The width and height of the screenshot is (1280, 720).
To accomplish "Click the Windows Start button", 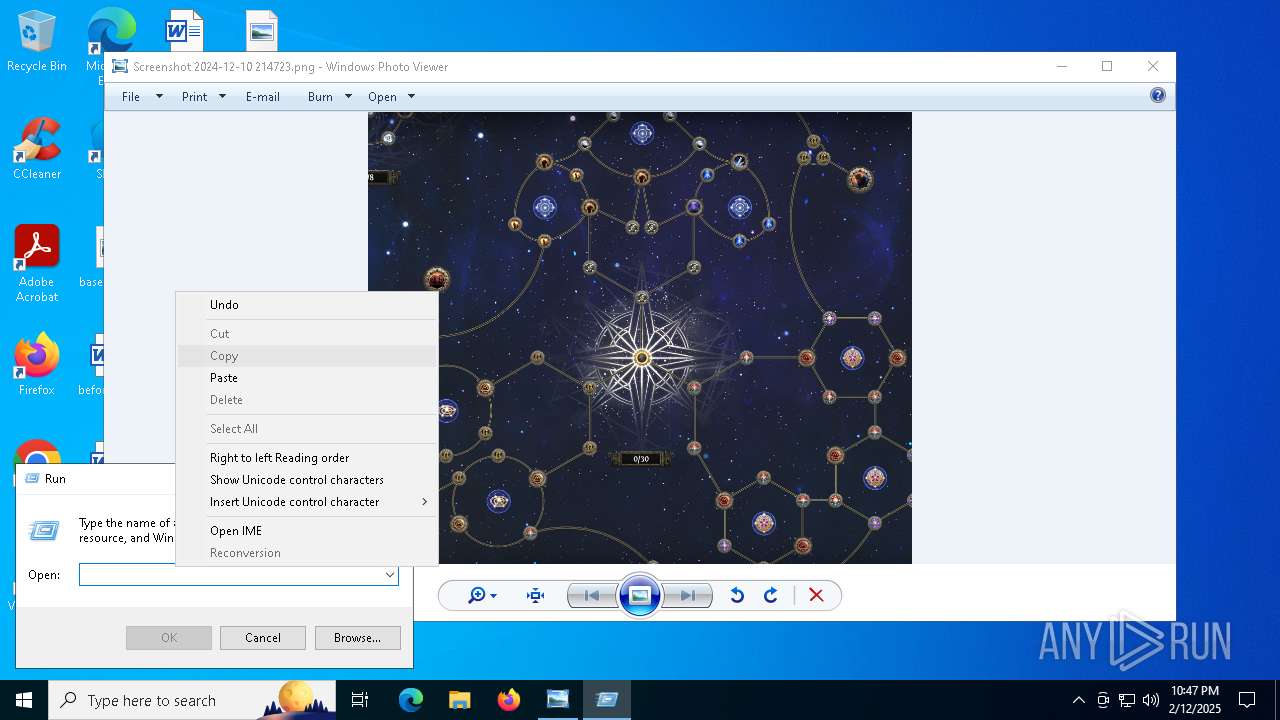I will 24,700.
